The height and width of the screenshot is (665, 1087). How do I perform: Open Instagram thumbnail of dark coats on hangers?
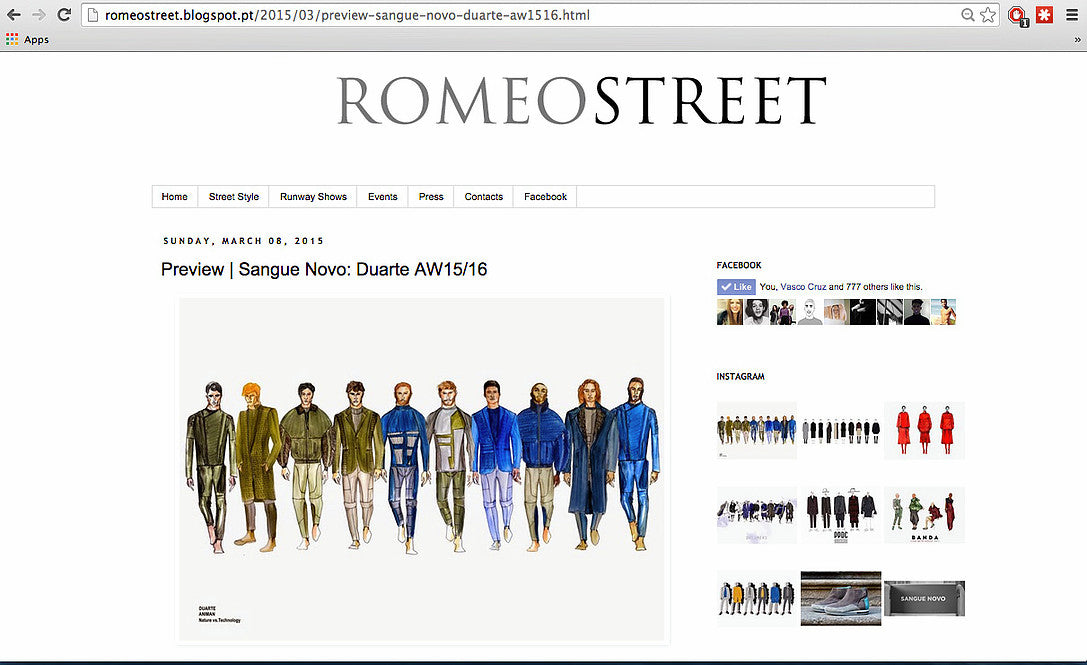point(841,515)
